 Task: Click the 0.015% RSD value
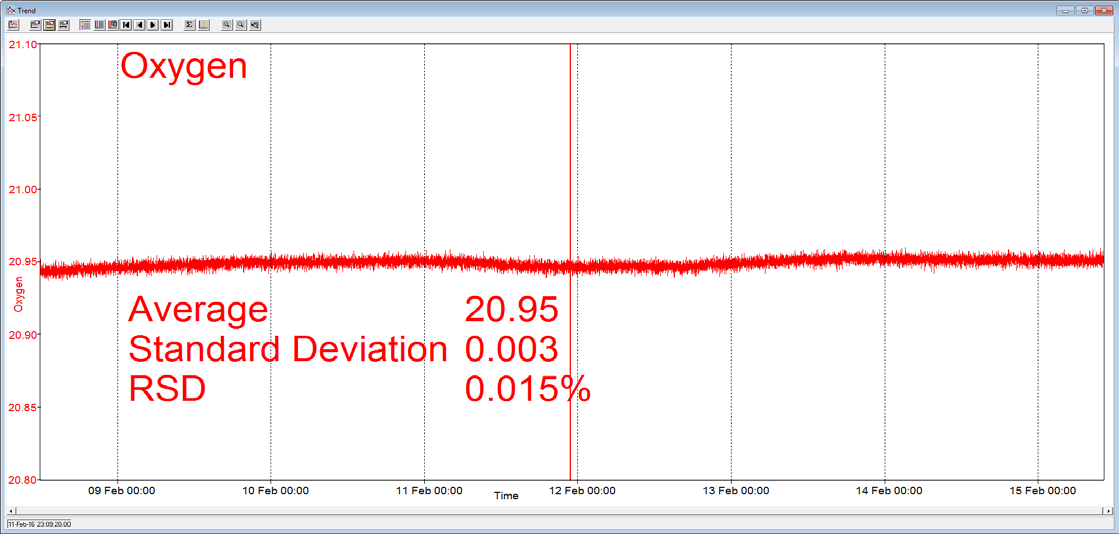pos(527,389)
